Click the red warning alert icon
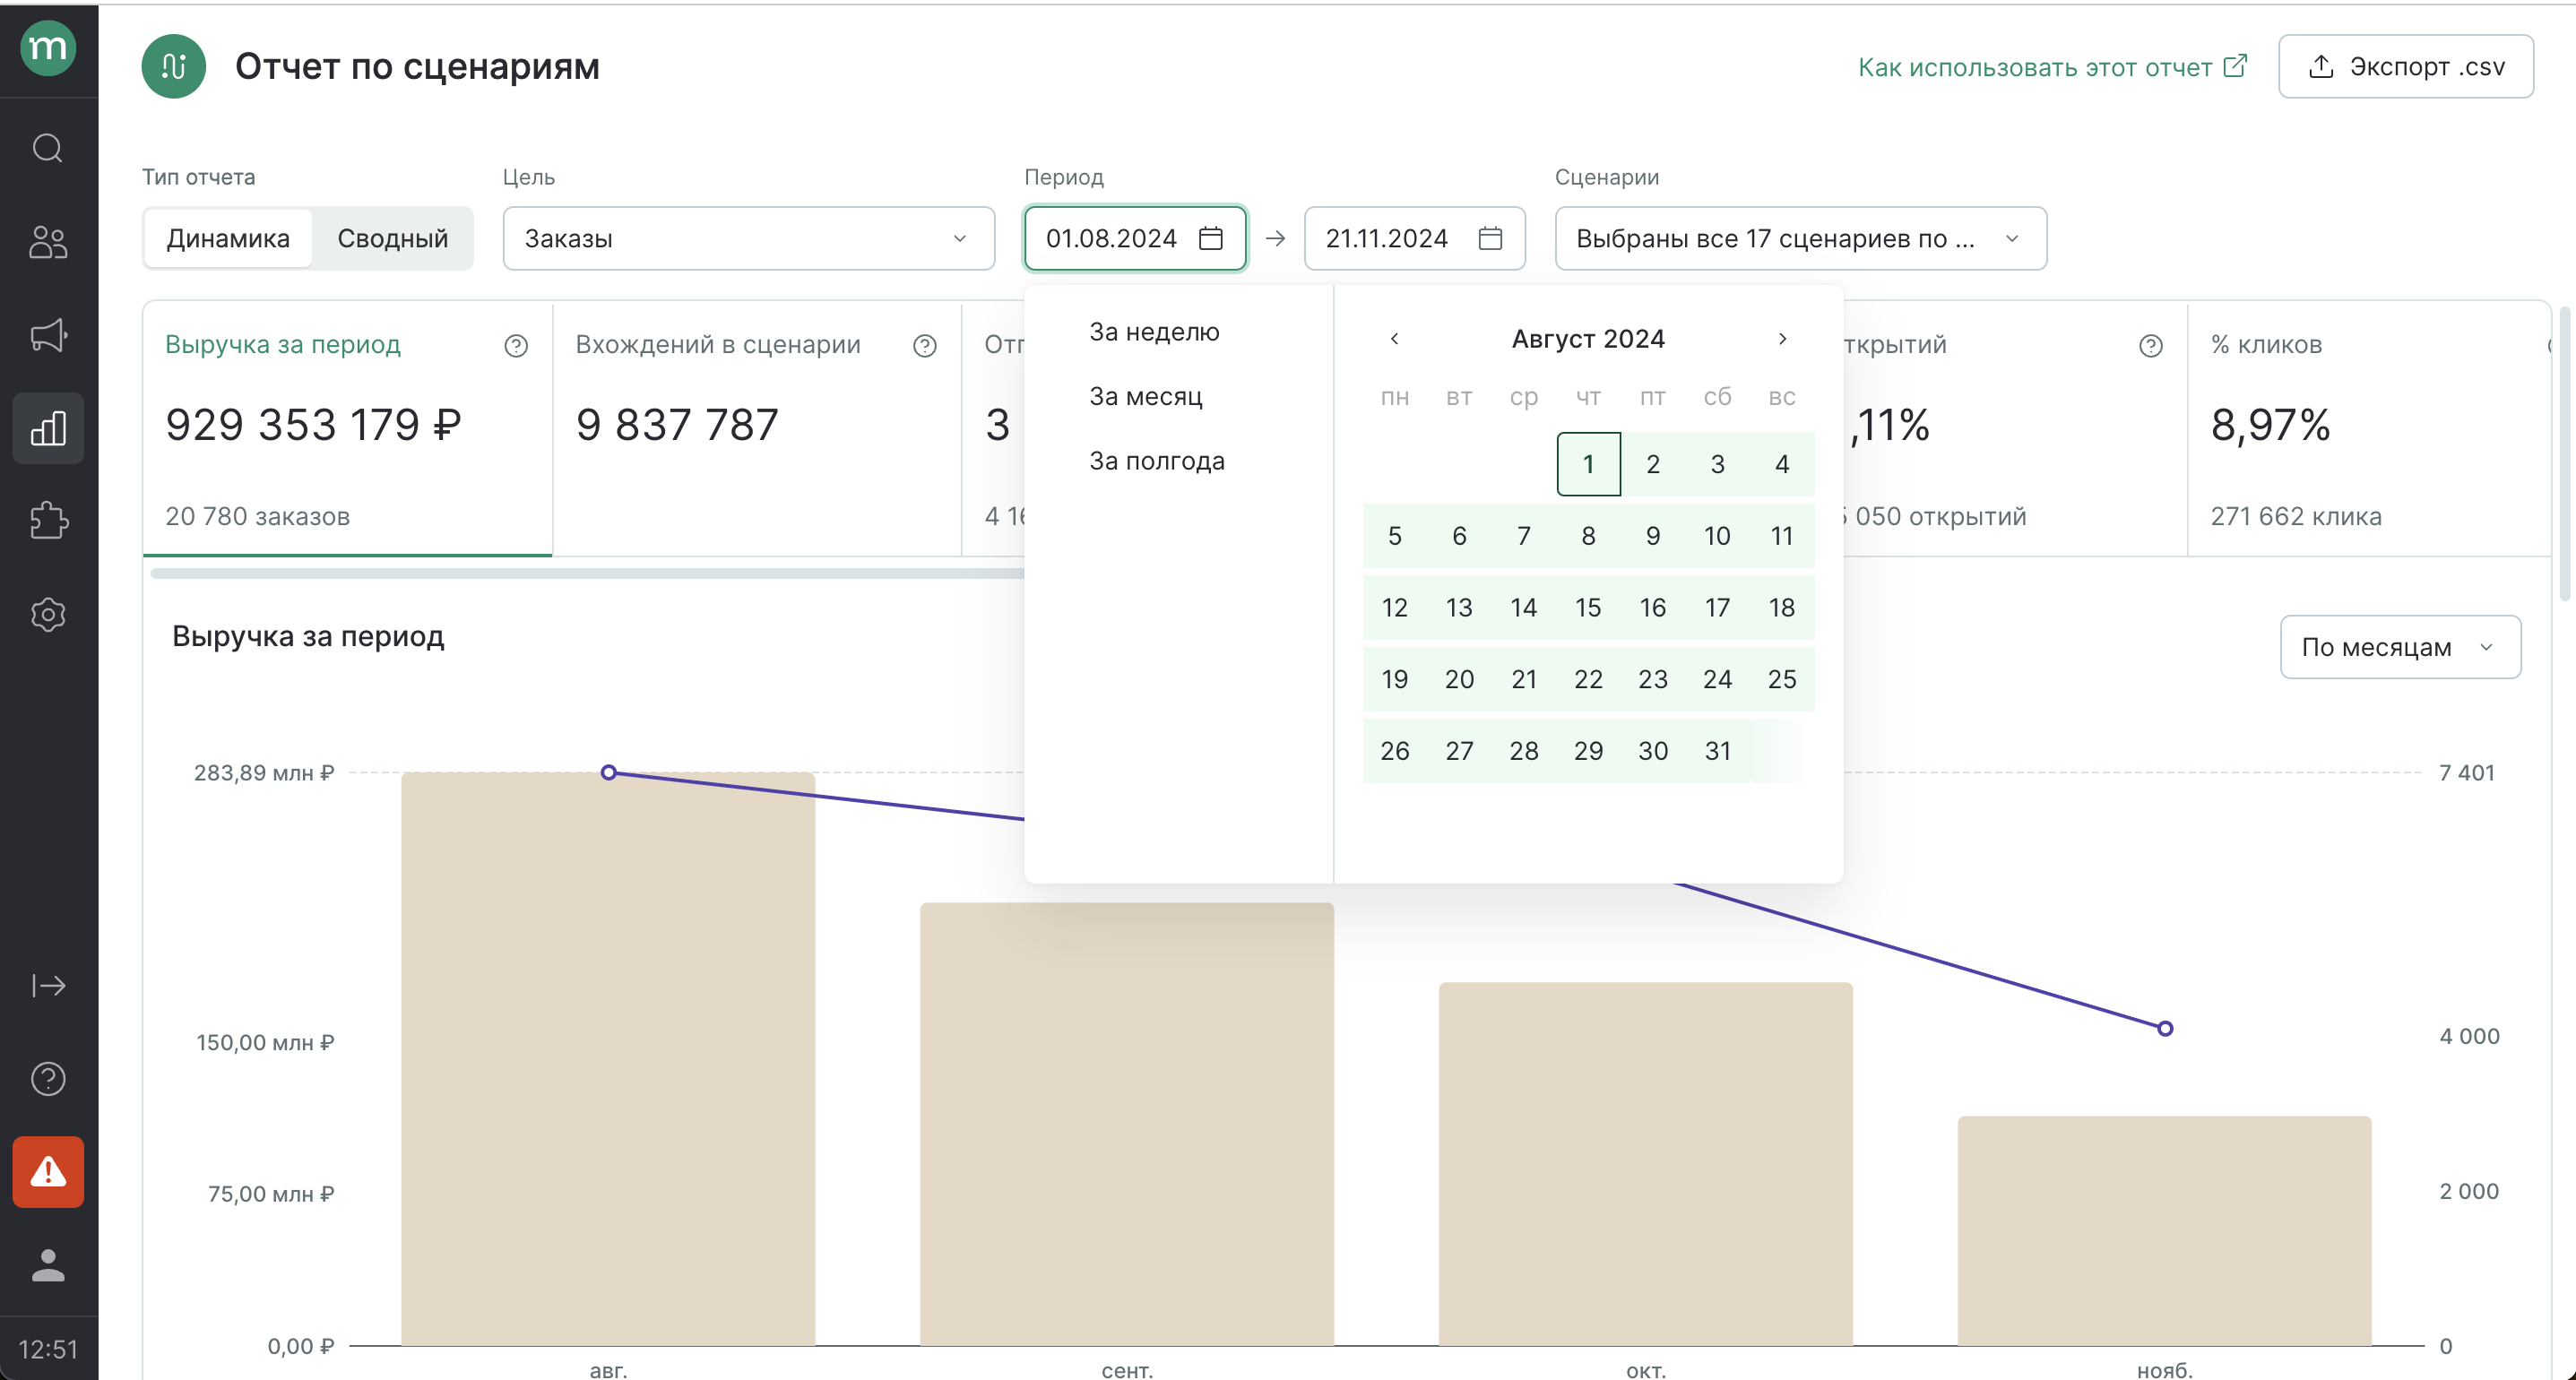 [48, 1172]
